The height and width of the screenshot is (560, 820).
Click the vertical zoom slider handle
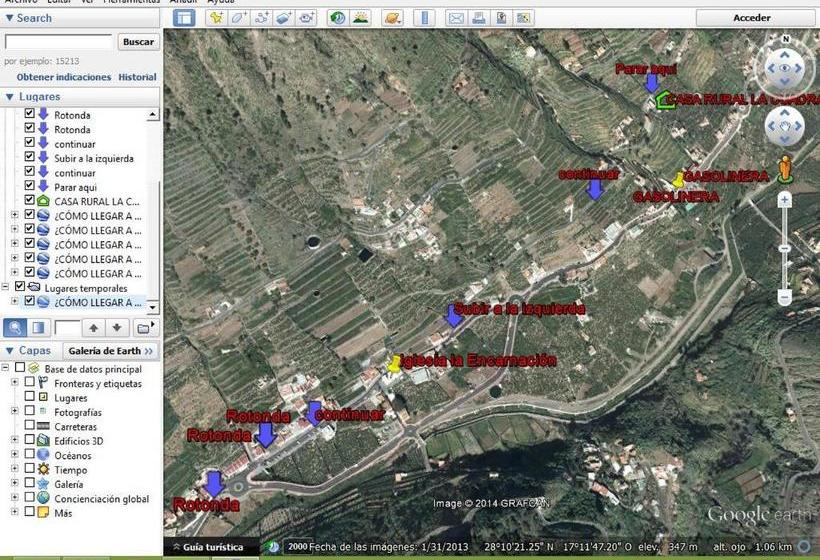pyautogui.click(x=784, y=248)
